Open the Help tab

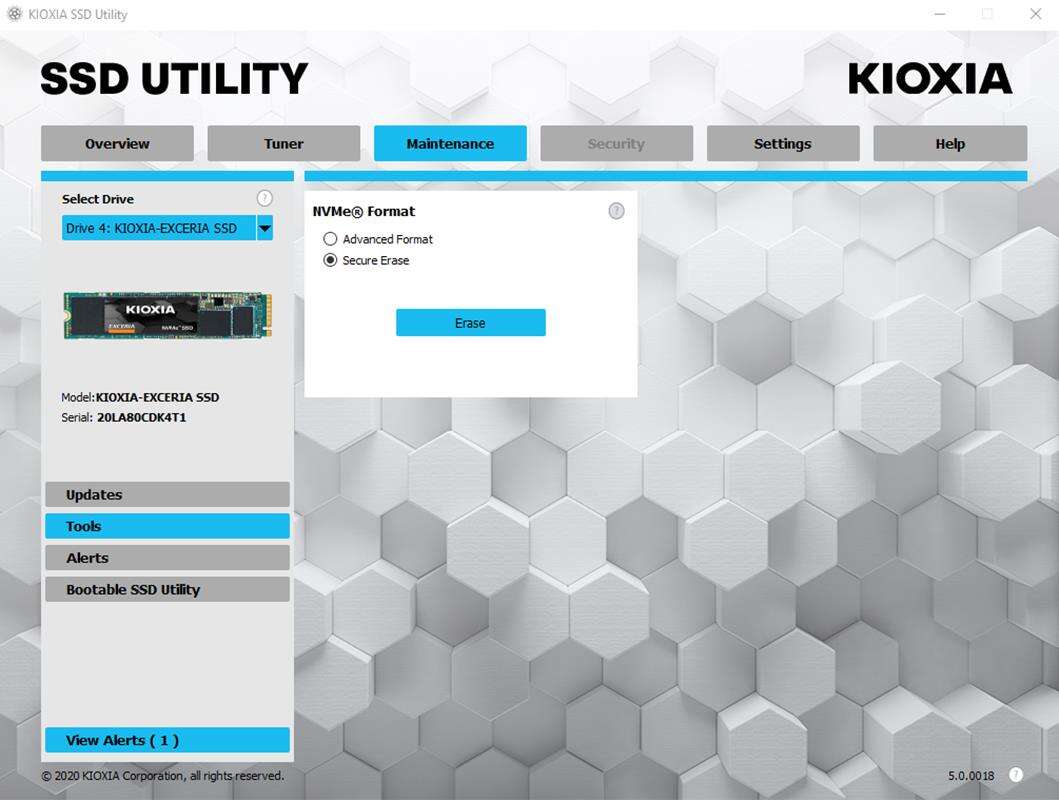[949, 144]
